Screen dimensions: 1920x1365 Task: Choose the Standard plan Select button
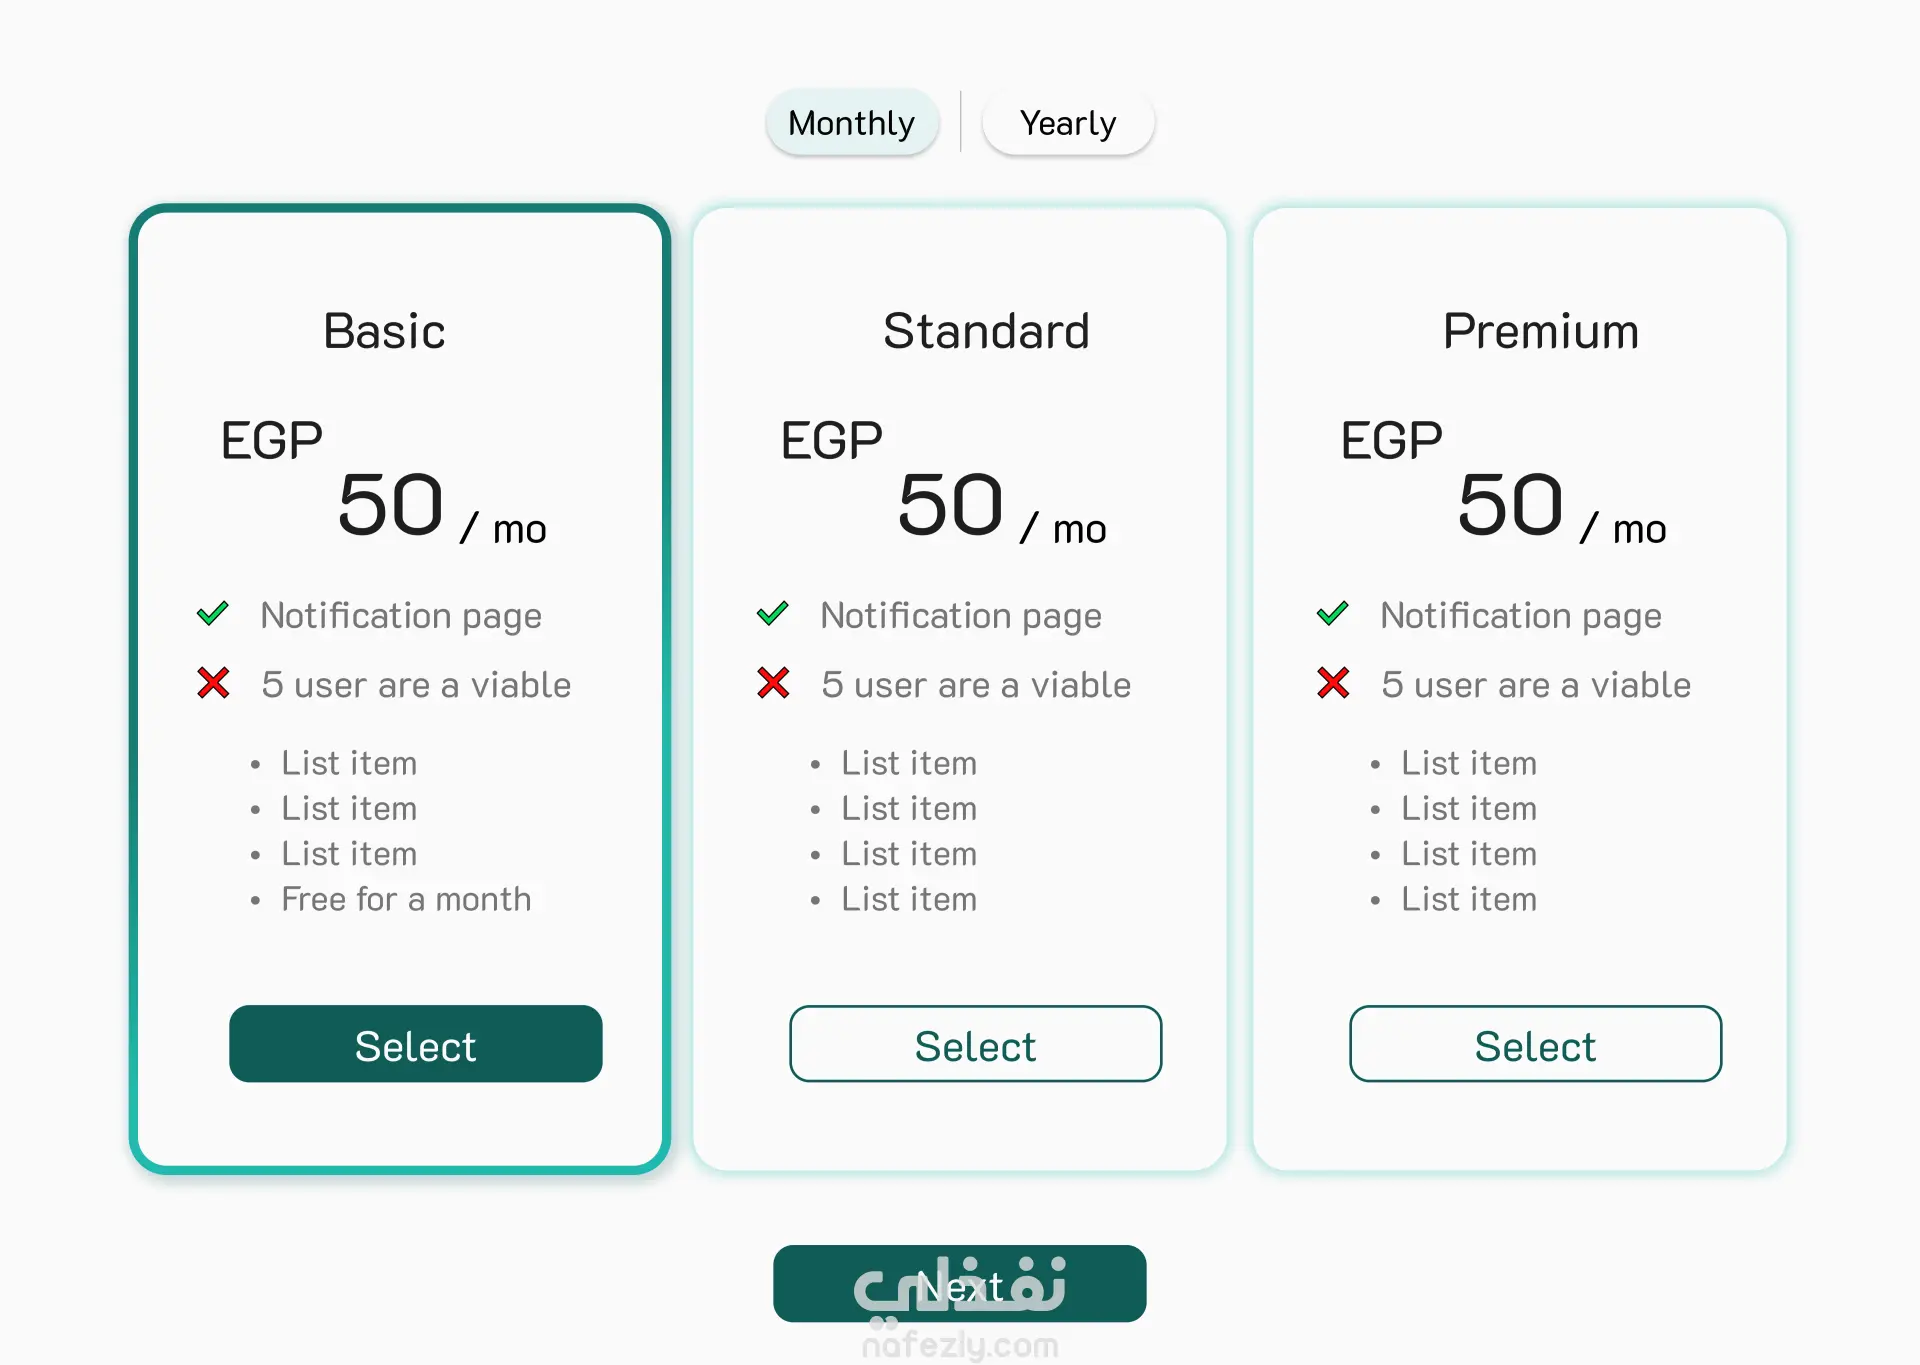coord(976,1044)
